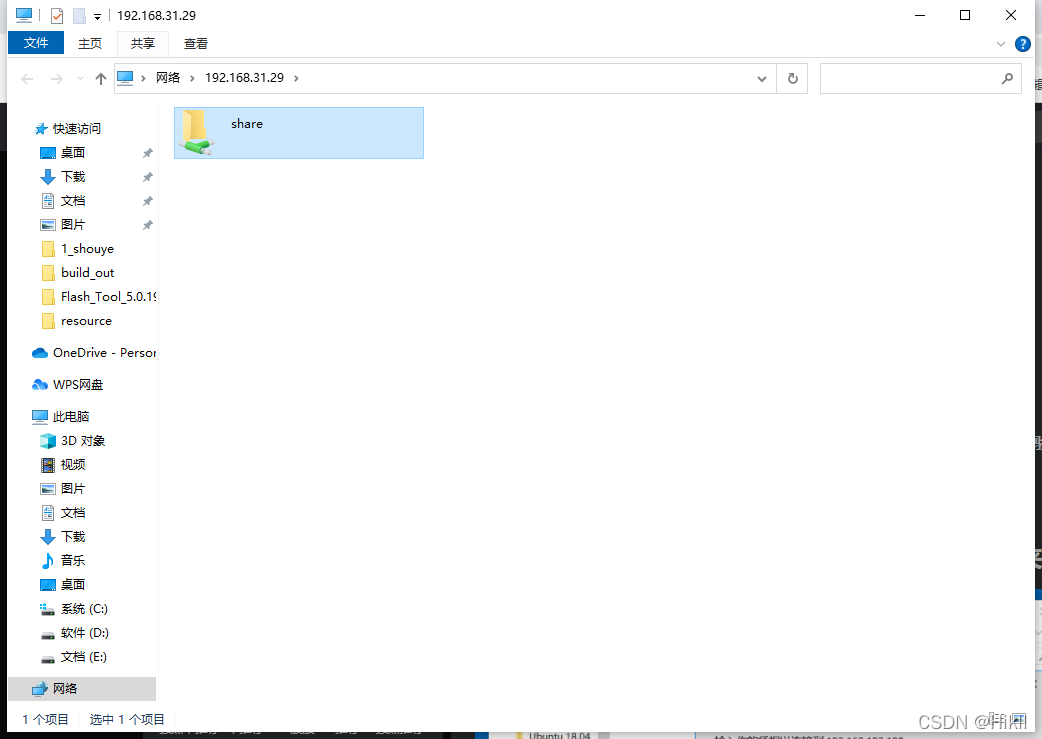Open 3D 对象 under This PC
The height and width of the screenshot is (739, 1042).
tap(82, 441)
